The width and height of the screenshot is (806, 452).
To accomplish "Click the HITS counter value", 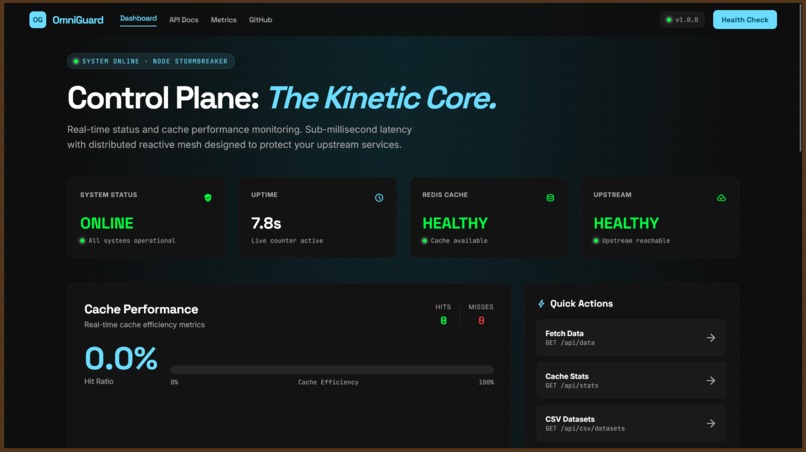I will coord(443,320).
